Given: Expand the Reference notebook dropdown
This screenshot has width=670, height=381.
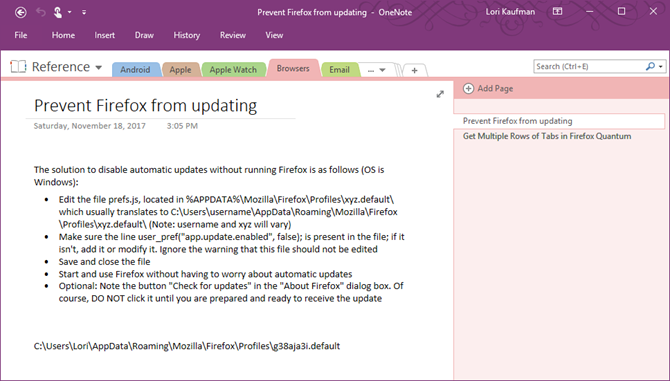Looking at the screenshot, I should point(99,67).
